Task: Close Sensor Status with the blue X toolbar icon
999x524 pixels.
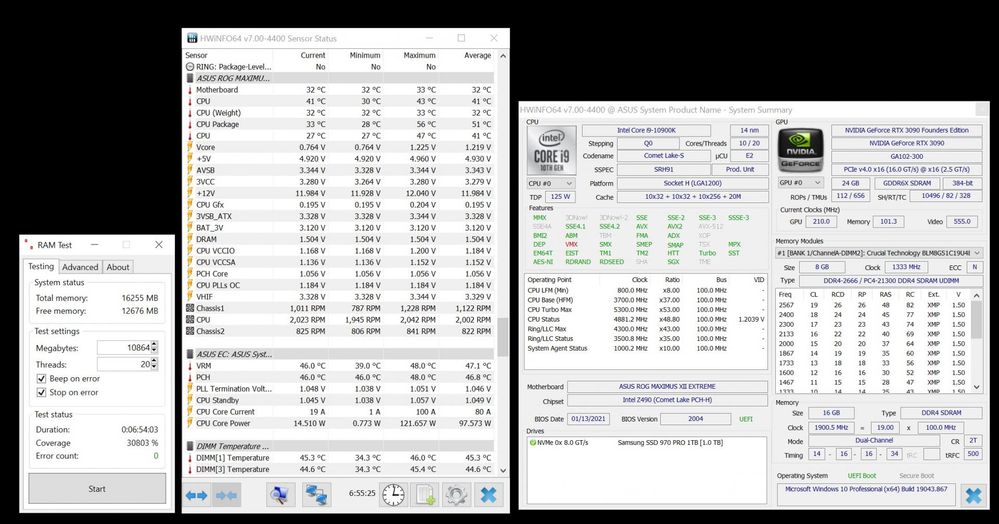Action: [x=489, y=495]
